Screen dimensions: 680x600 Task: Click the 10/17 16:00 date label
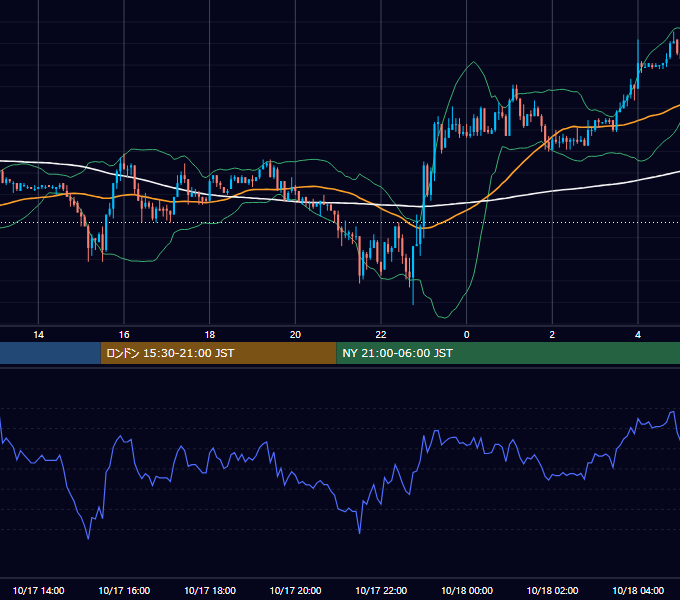[124, 590]
